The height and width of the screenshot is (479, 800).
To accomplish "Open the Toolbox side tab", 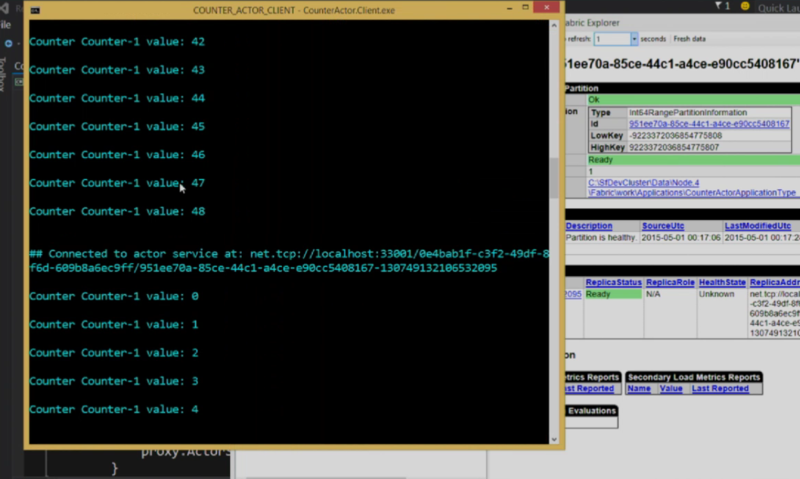I will tap(3, 74).
